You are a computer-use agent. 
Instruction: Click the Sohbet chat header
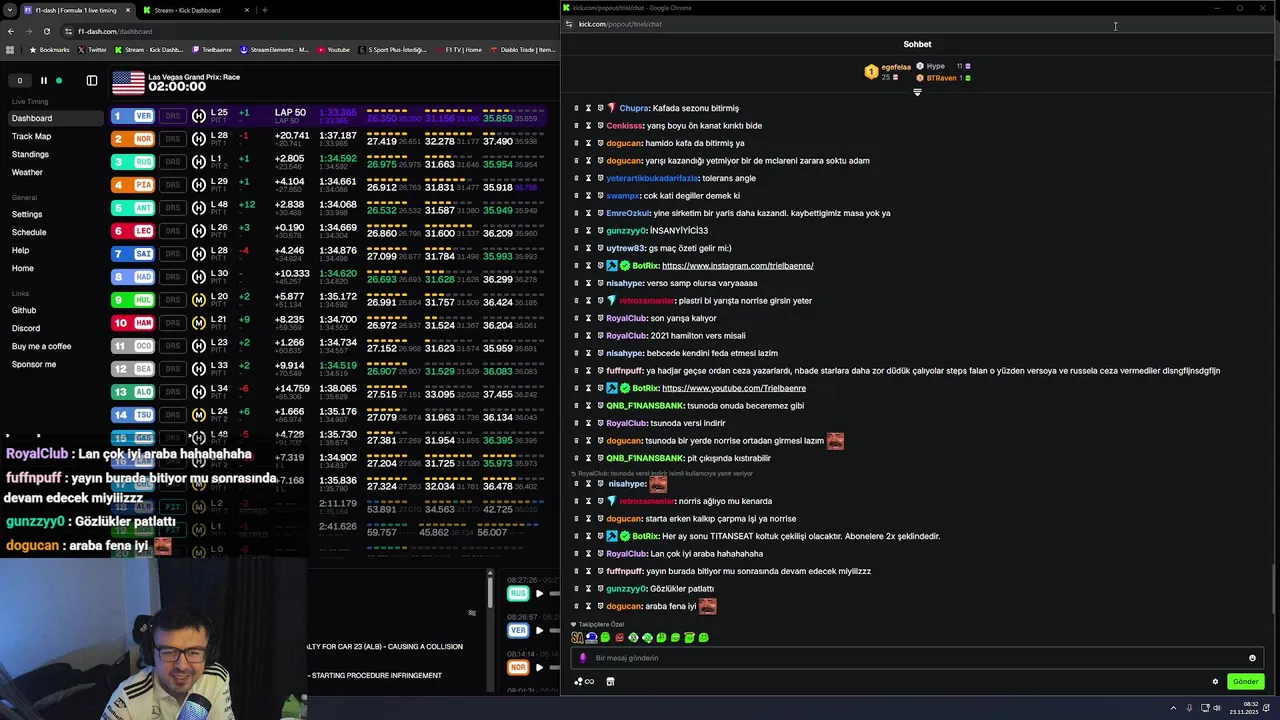917,44
